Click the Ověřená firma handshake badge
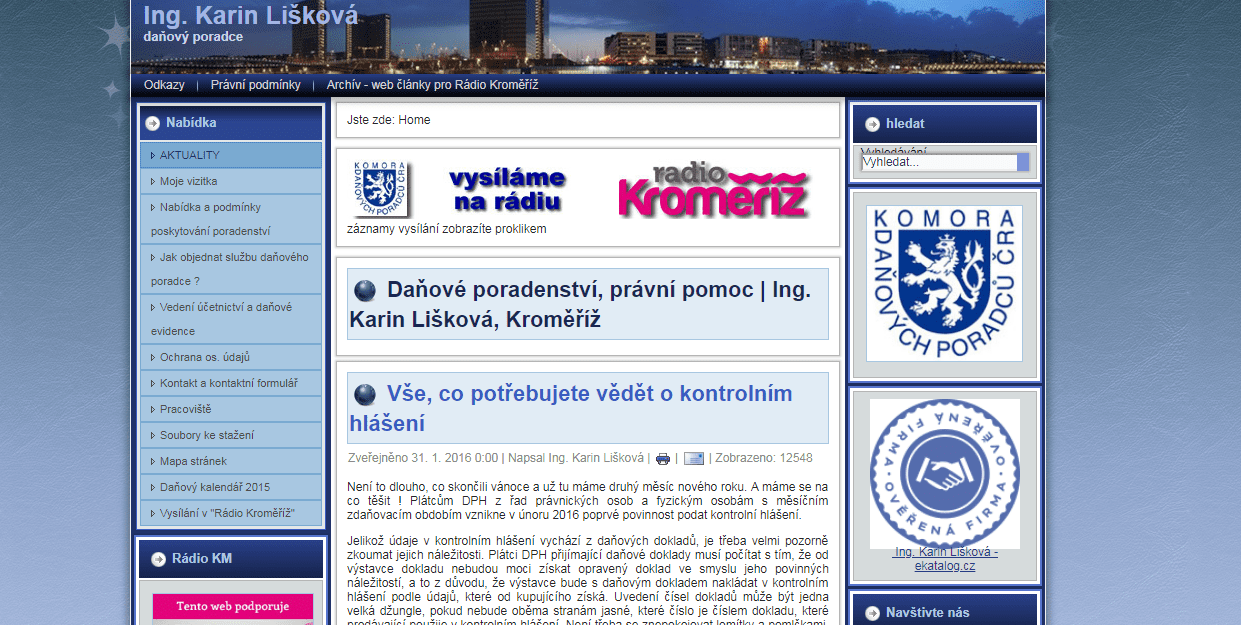1241x625 pixels. 944,472
